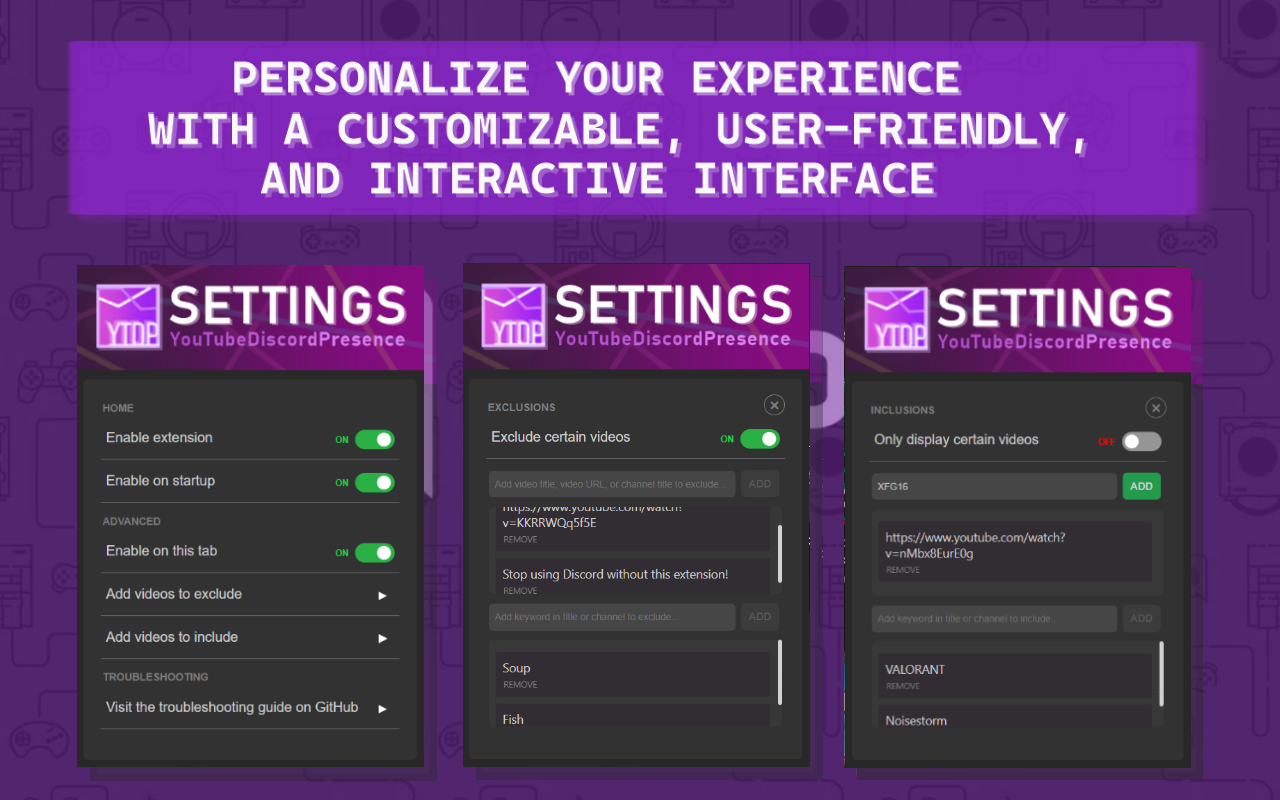Click the 'Stop using Discord without this extension!' text

[615, 574]
